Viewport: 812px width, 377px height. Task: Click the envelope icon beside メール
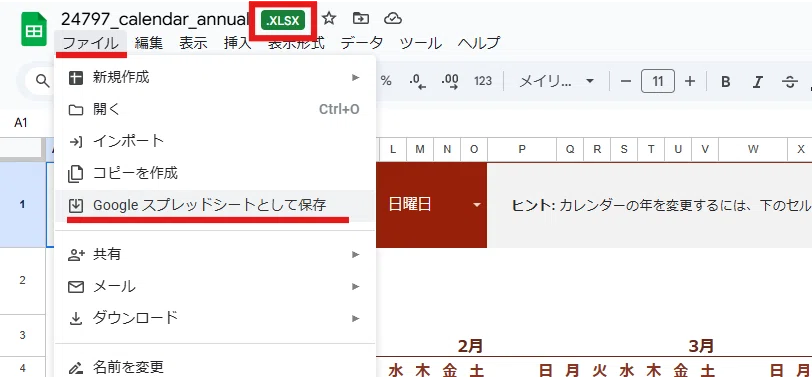[x=76, y=286]
